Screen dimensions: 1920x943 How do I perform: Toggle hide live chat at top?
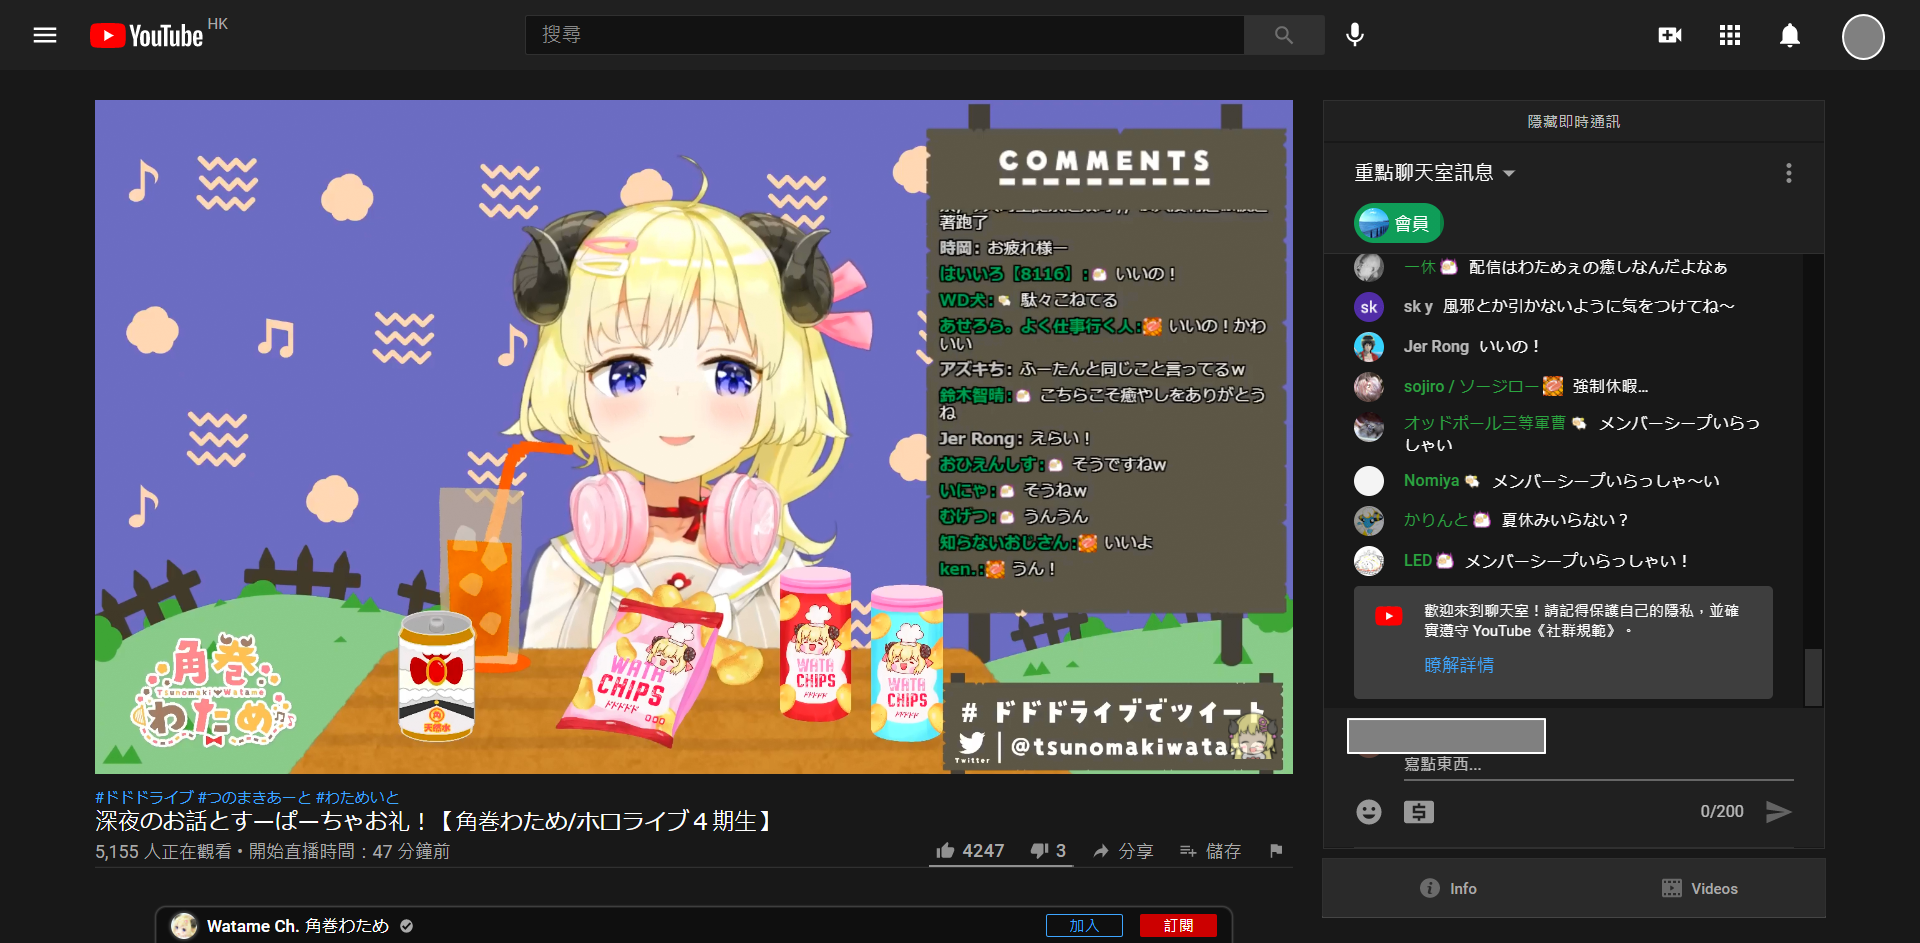click(x=1573, y=121)
